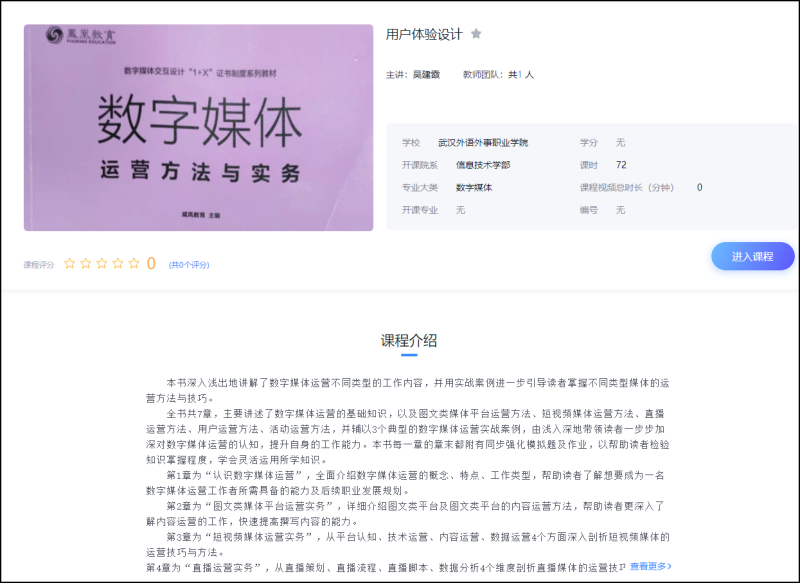
Task: Click department 信息技术学部
Action: [483, 165]
